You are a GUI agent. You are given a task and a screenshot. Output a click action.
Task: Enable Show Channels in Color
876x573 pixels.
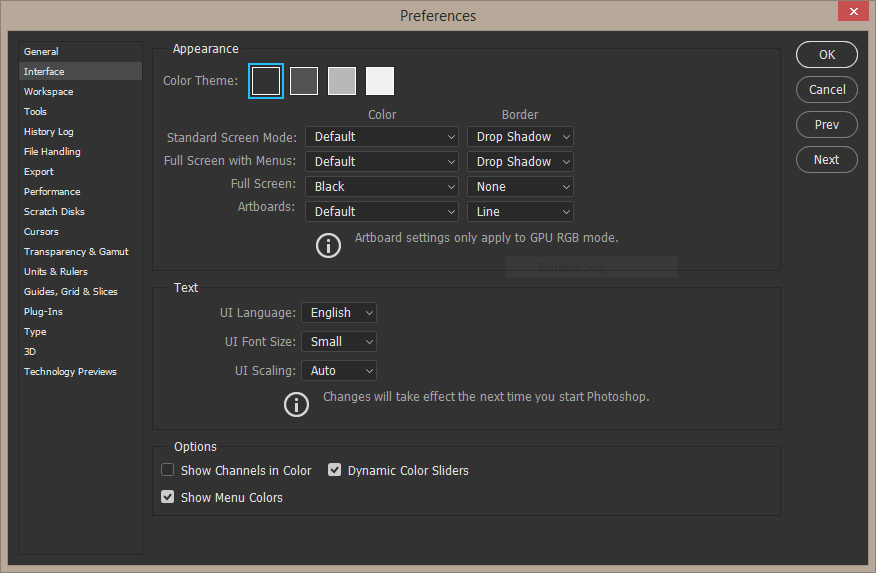pyautogui.click(x=168, y=470)
